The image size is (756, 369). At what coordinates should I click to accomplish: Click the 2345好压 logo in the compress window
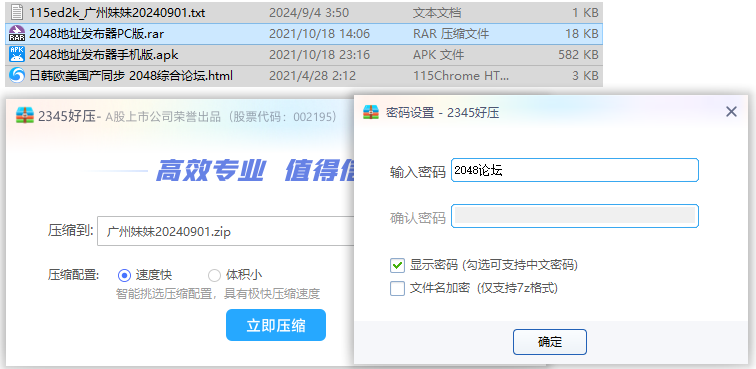click(24, 116)
